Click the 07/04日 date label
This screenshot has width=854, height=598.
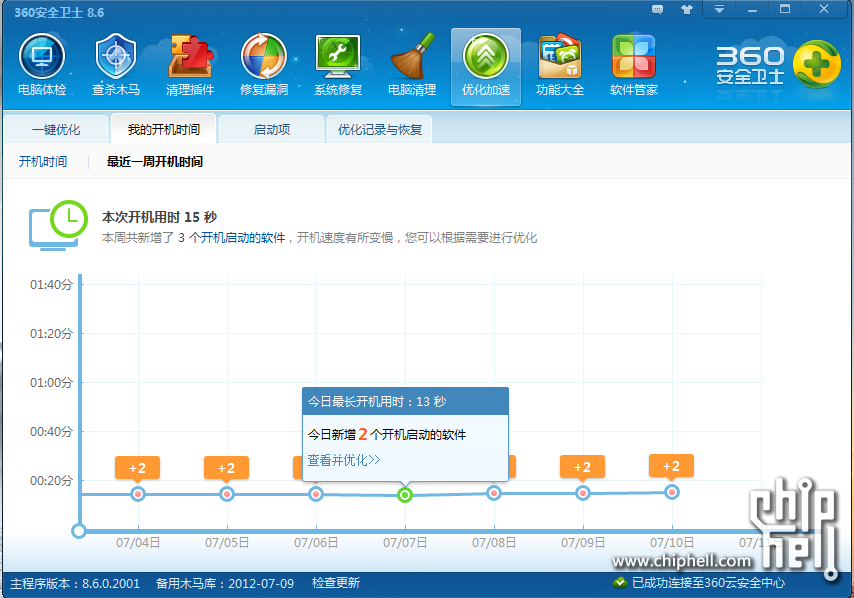[138, 542]
